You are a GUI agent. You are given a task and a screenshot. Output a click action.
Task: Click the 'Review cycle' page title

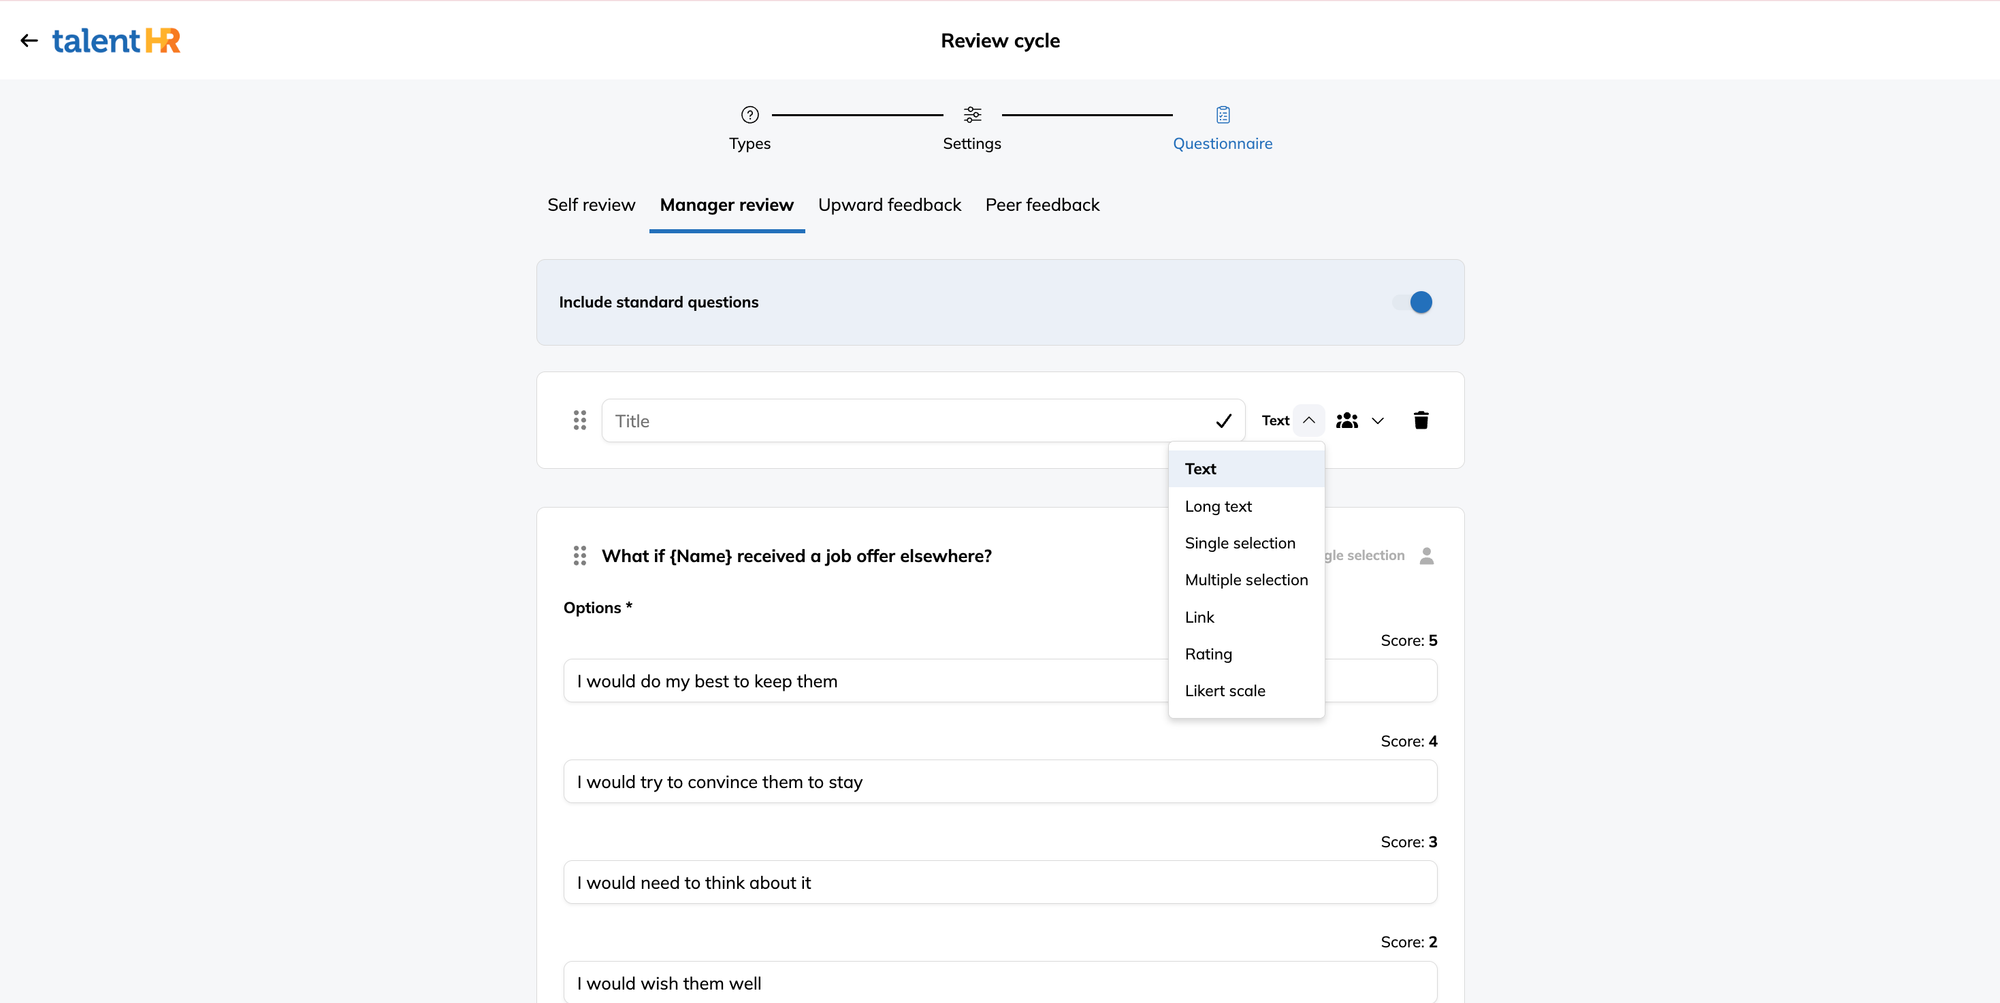coord(1000,41)
